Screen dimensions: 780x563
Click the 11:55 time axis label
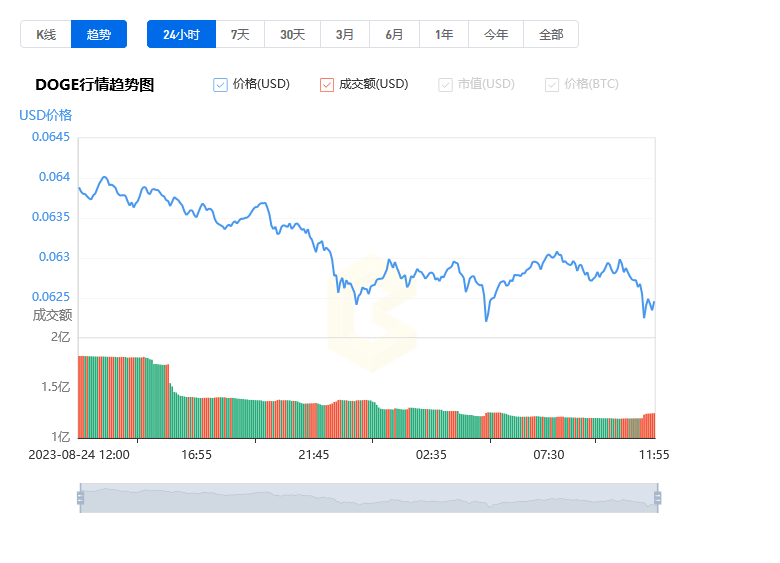[x=654, y=455]
